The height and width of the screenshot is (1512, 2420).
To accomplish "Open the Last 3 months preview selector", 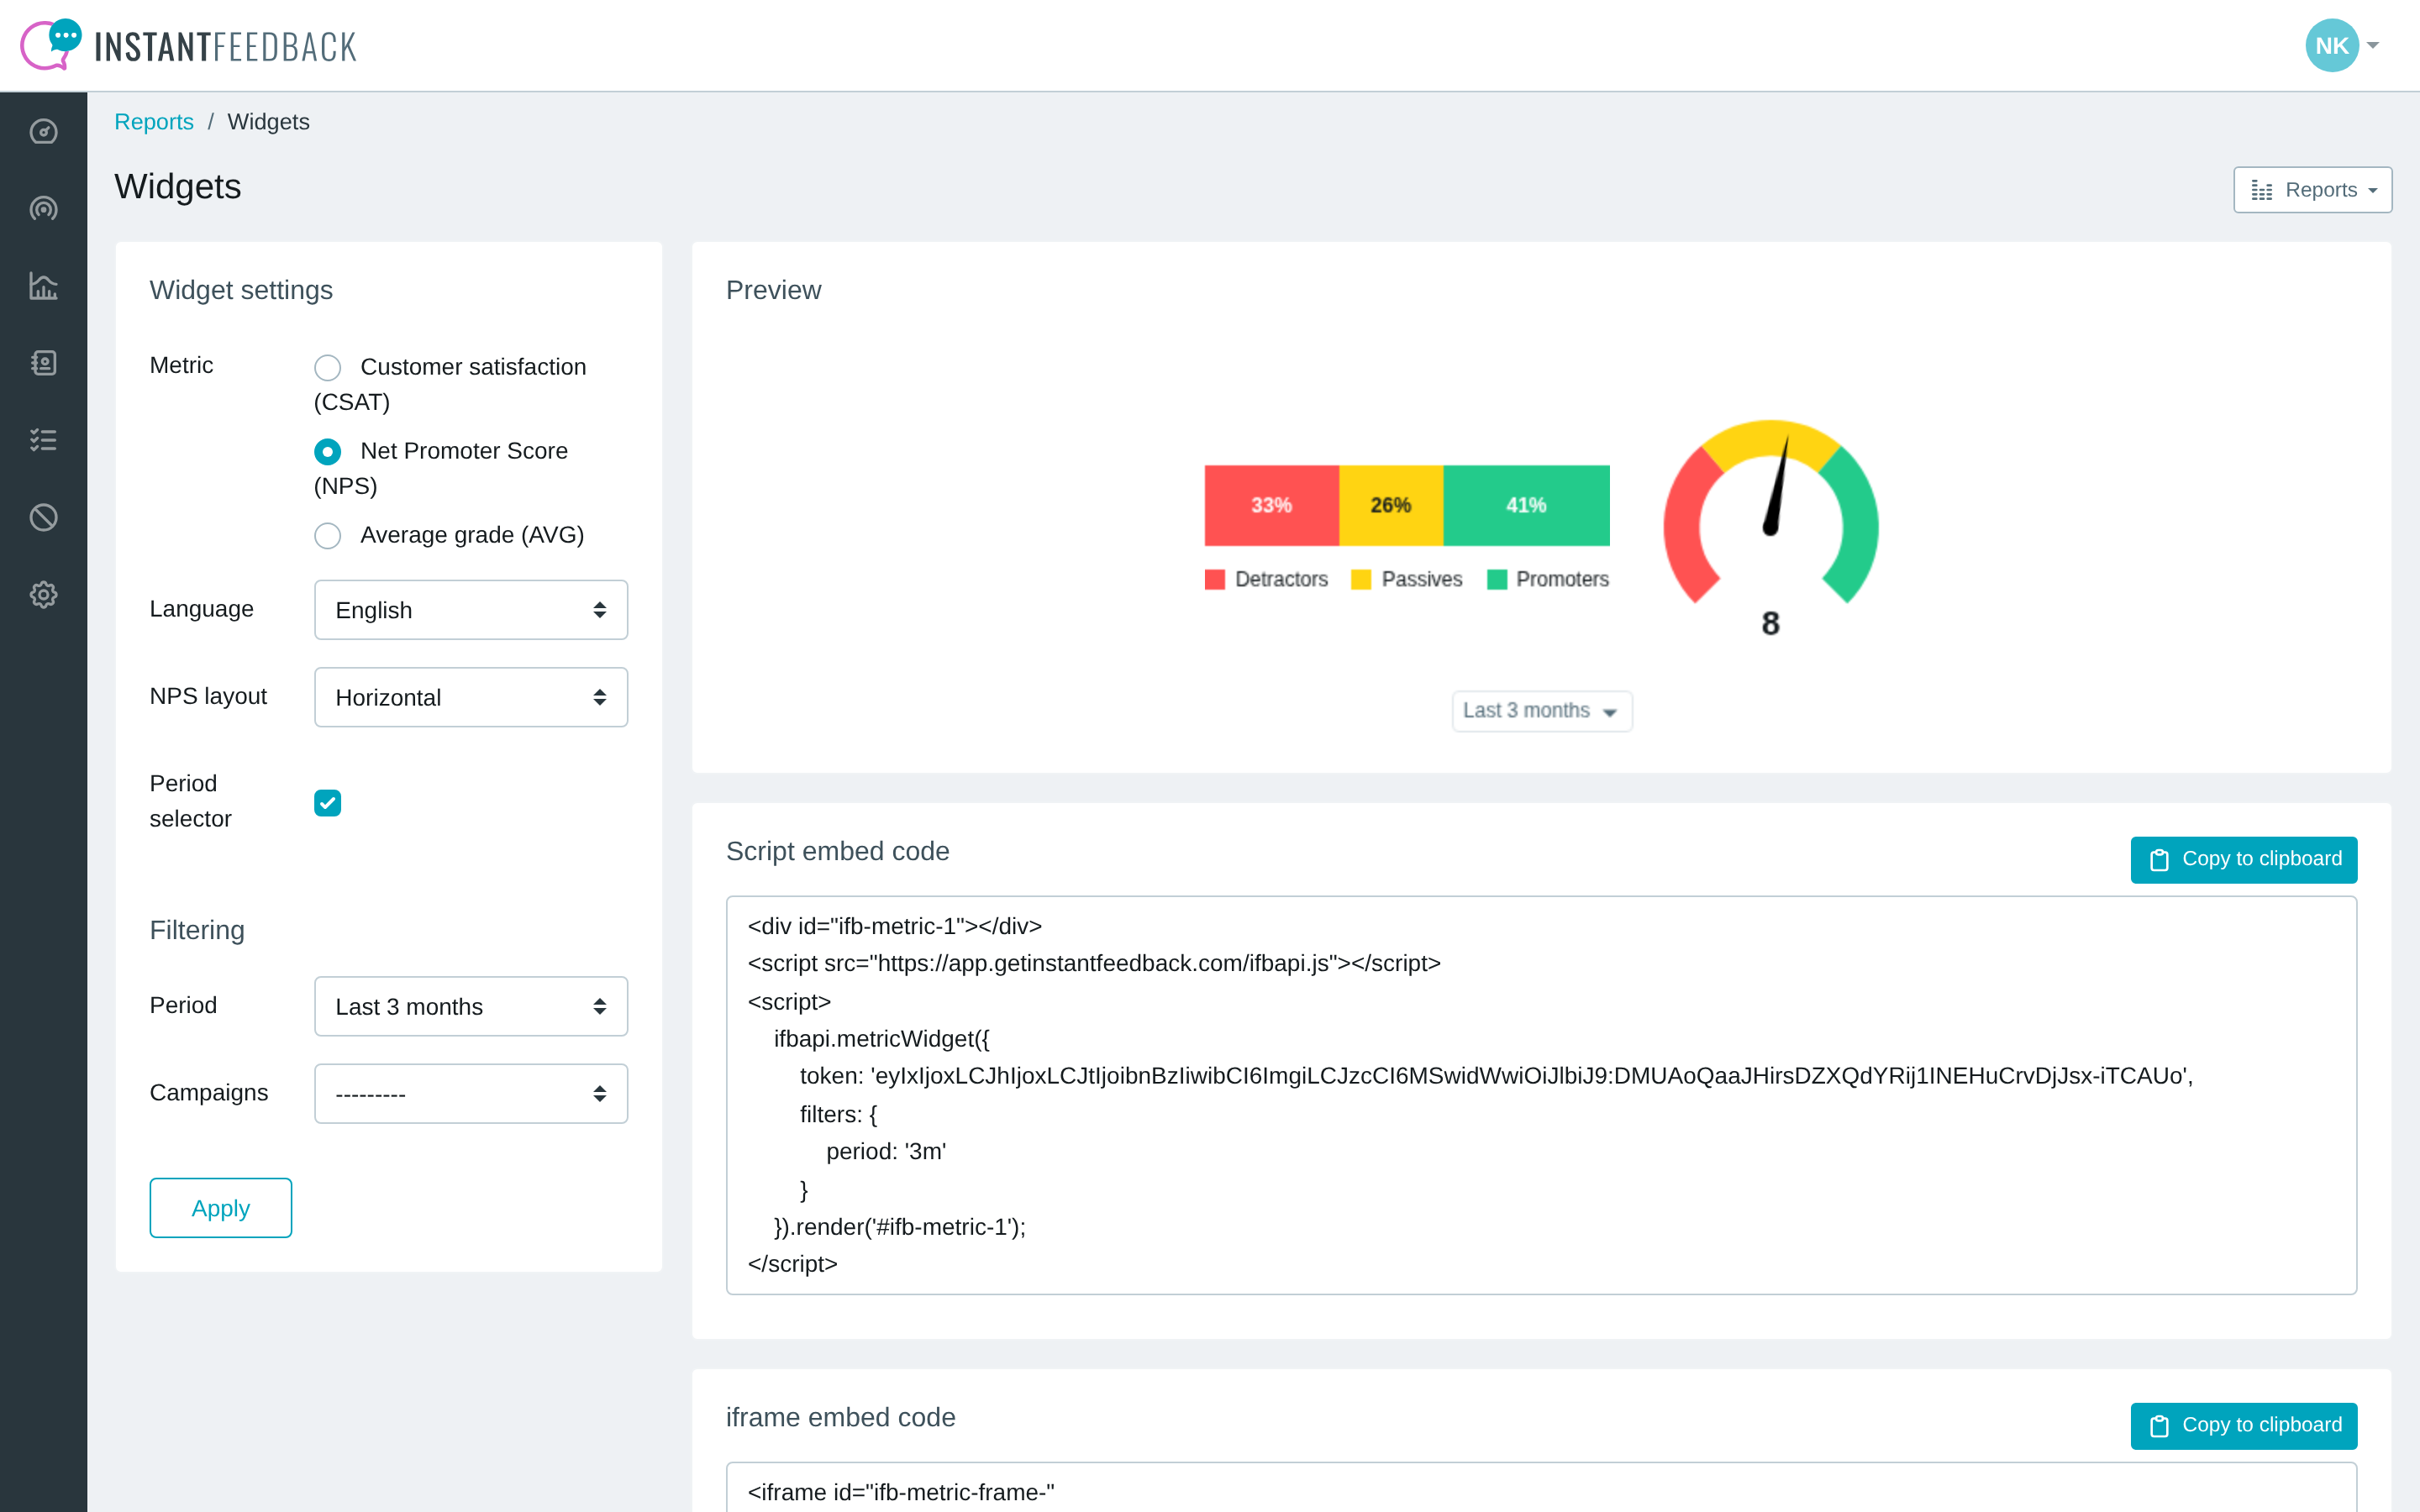I will (x=1541, y=711).
